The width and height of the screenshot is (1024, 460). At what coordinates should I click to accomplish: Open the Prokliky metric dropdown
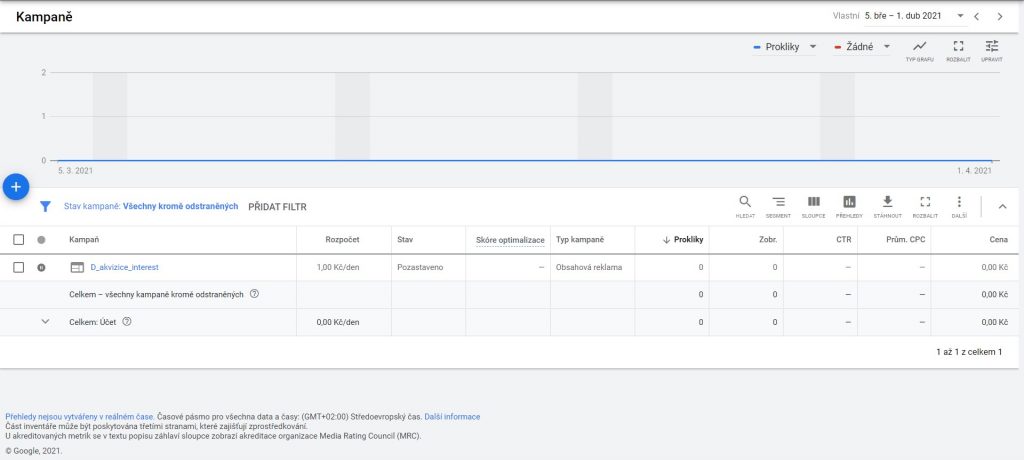pos(786,47)
